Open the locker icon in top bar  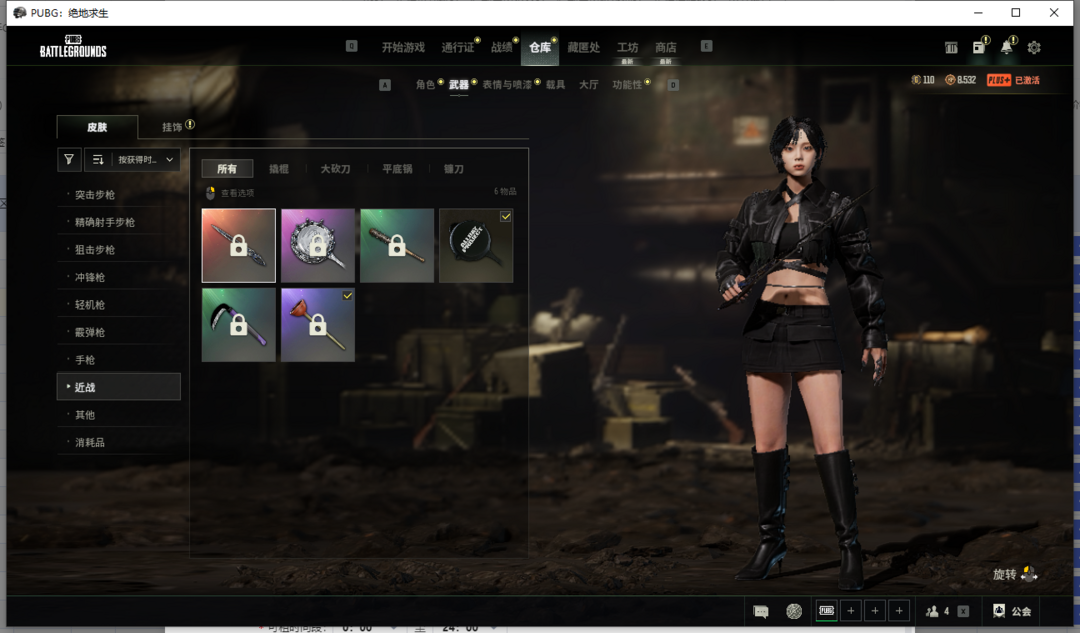(951, 48)
